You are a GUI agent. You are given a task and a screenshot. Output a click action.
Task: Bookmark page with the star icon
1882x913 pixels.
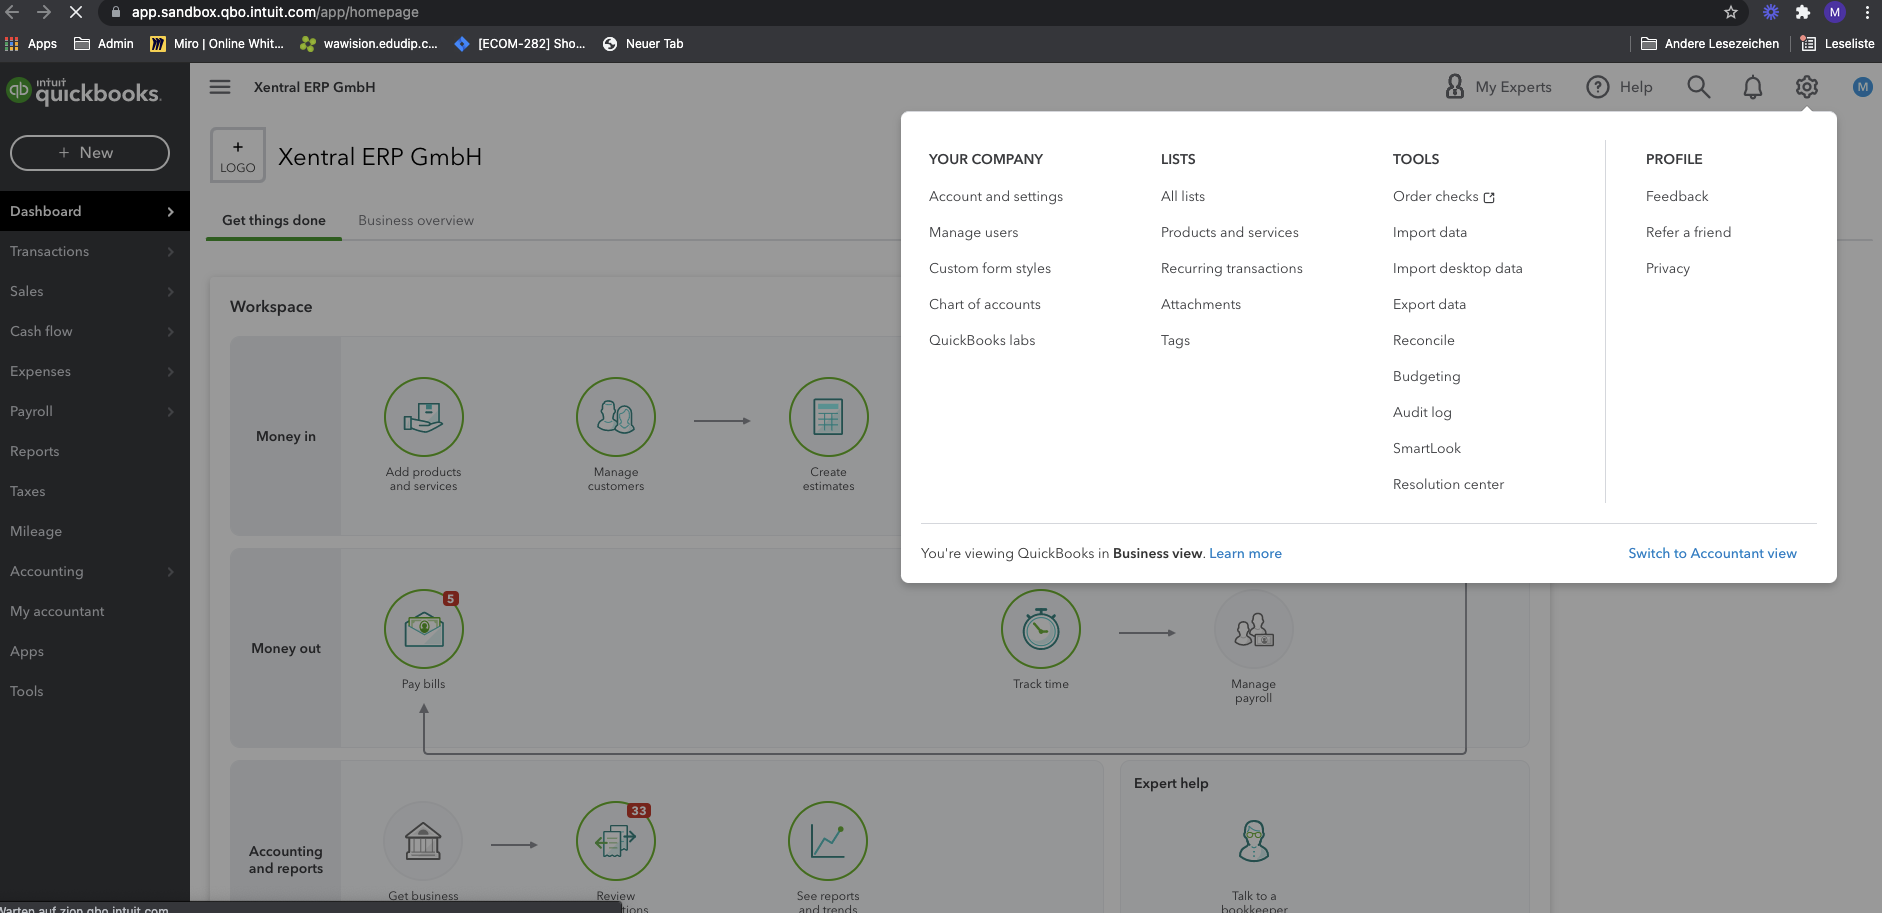1731,12
